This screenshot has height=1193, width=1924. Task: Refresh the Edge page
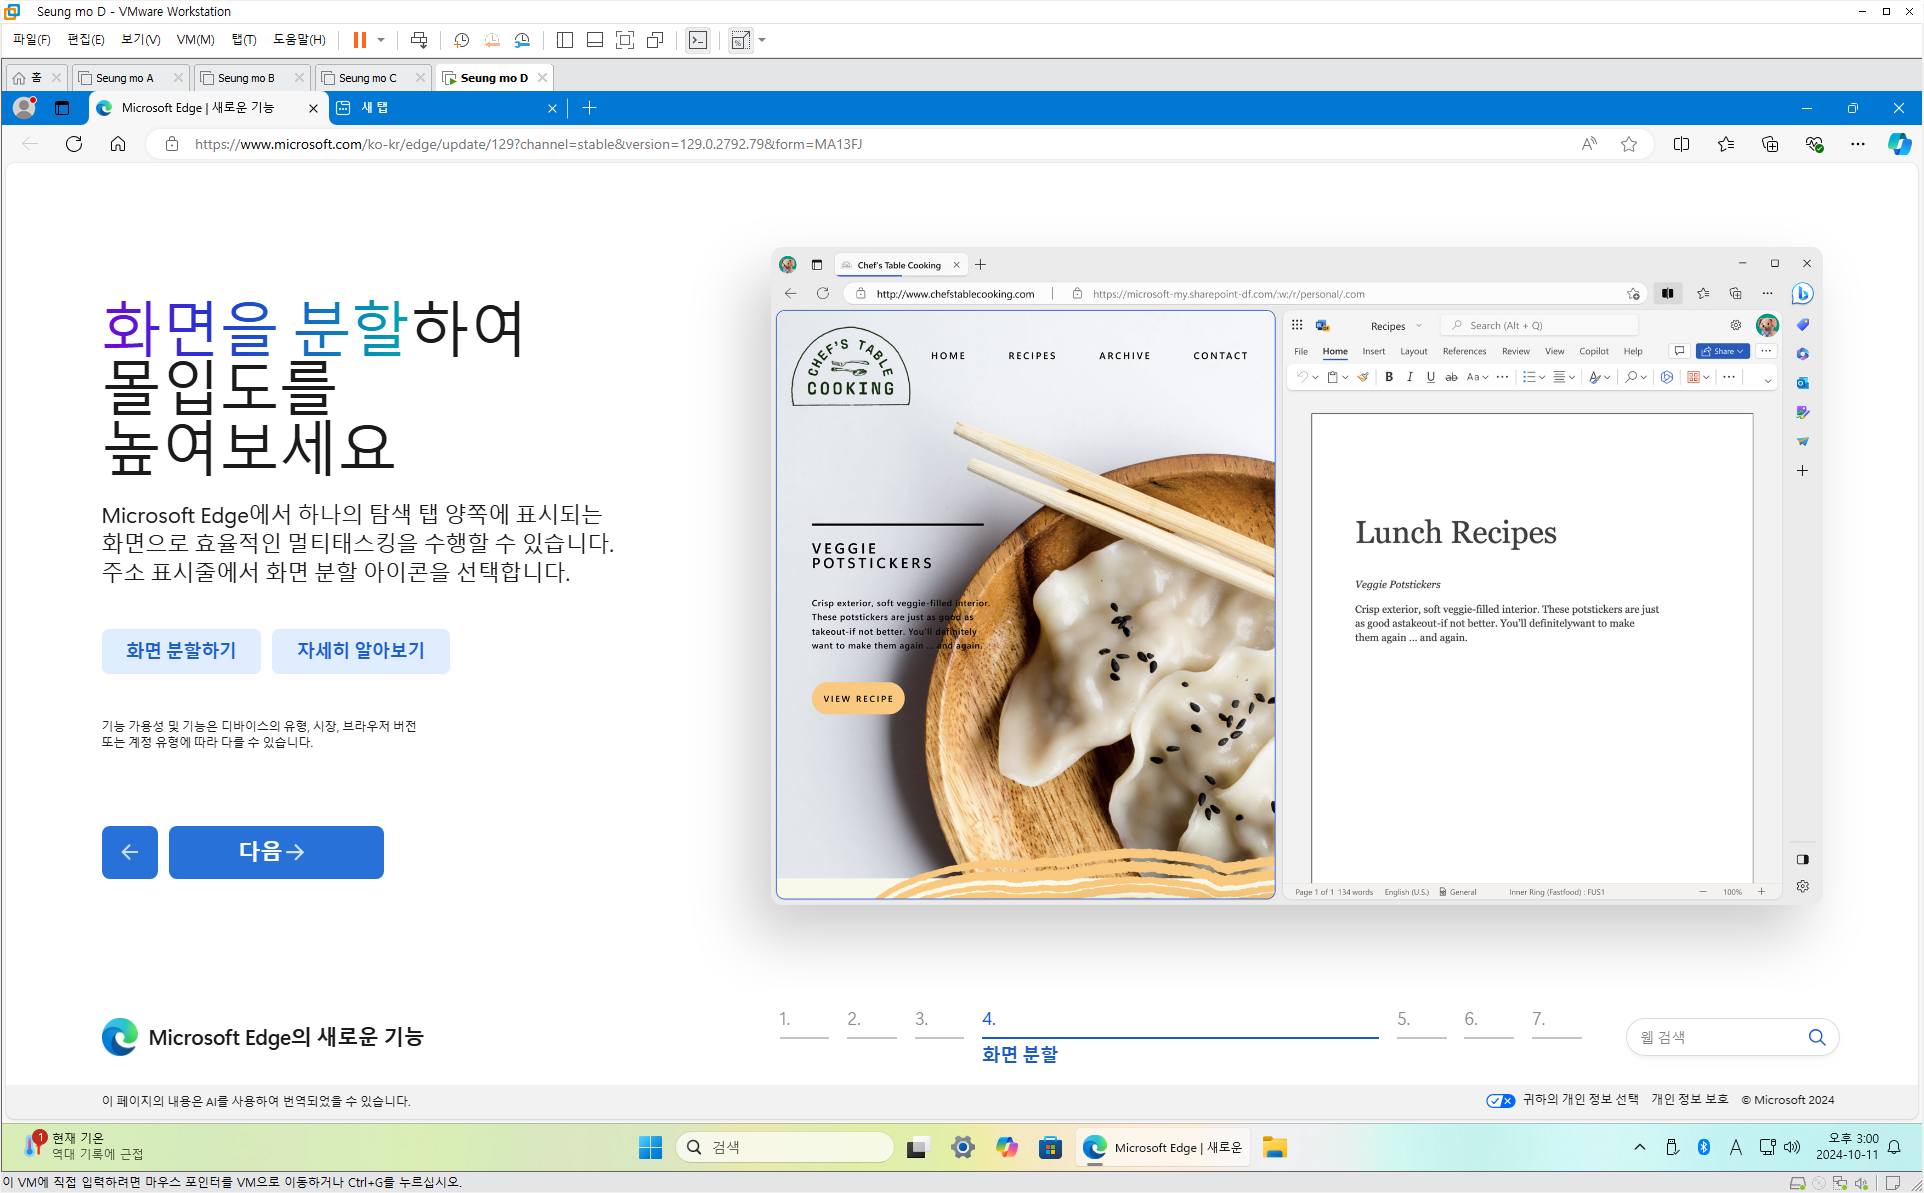(x=74, y=144)
